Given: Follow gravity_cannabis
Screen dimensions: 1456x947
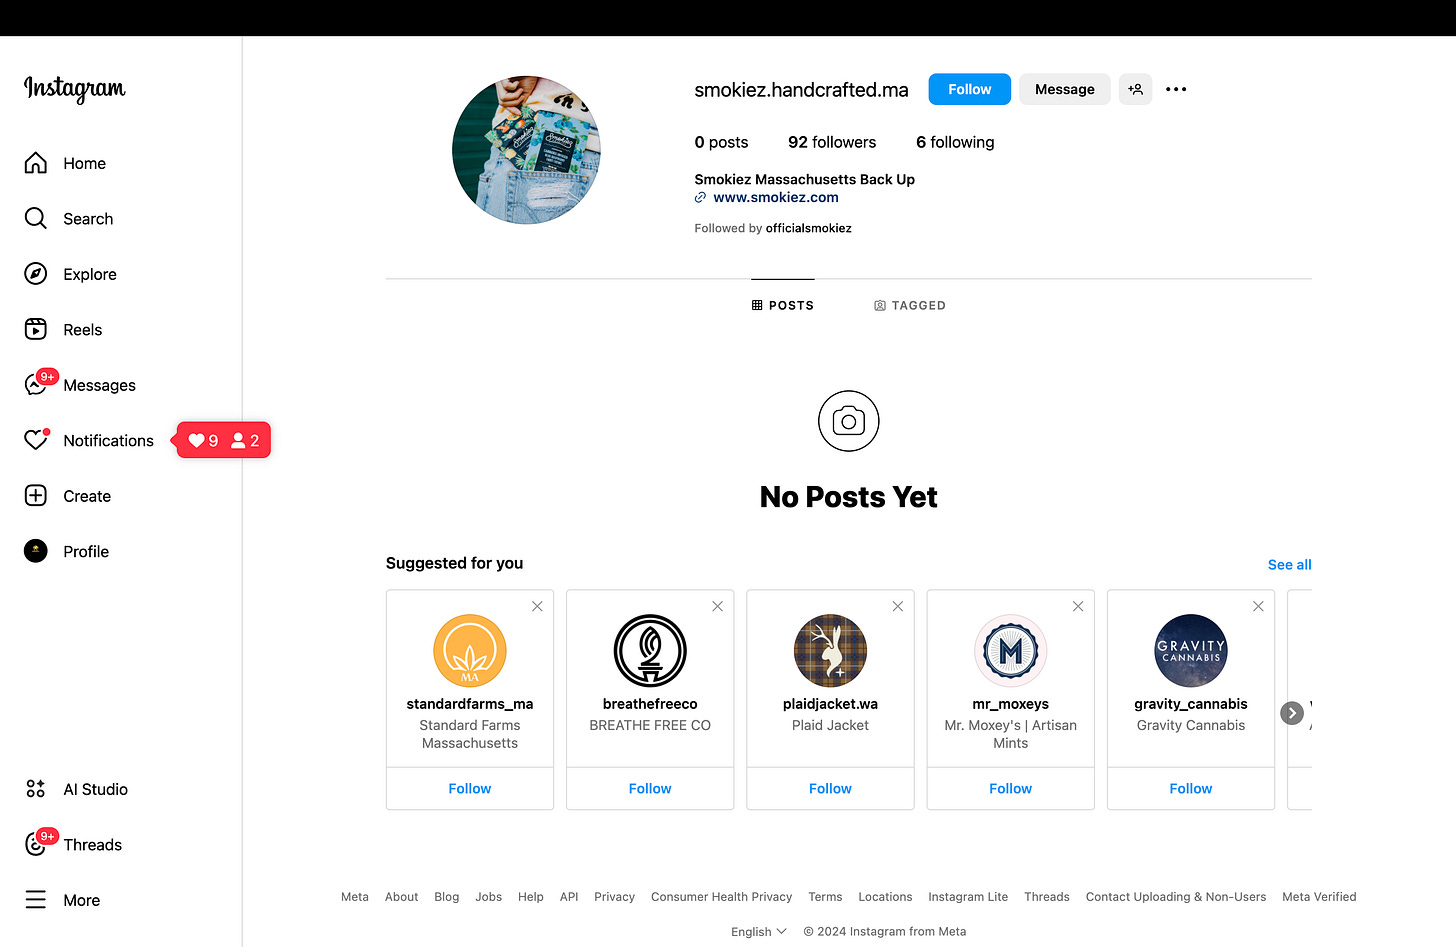Looking at the screenshot, I should click(x=1191, y=788).
